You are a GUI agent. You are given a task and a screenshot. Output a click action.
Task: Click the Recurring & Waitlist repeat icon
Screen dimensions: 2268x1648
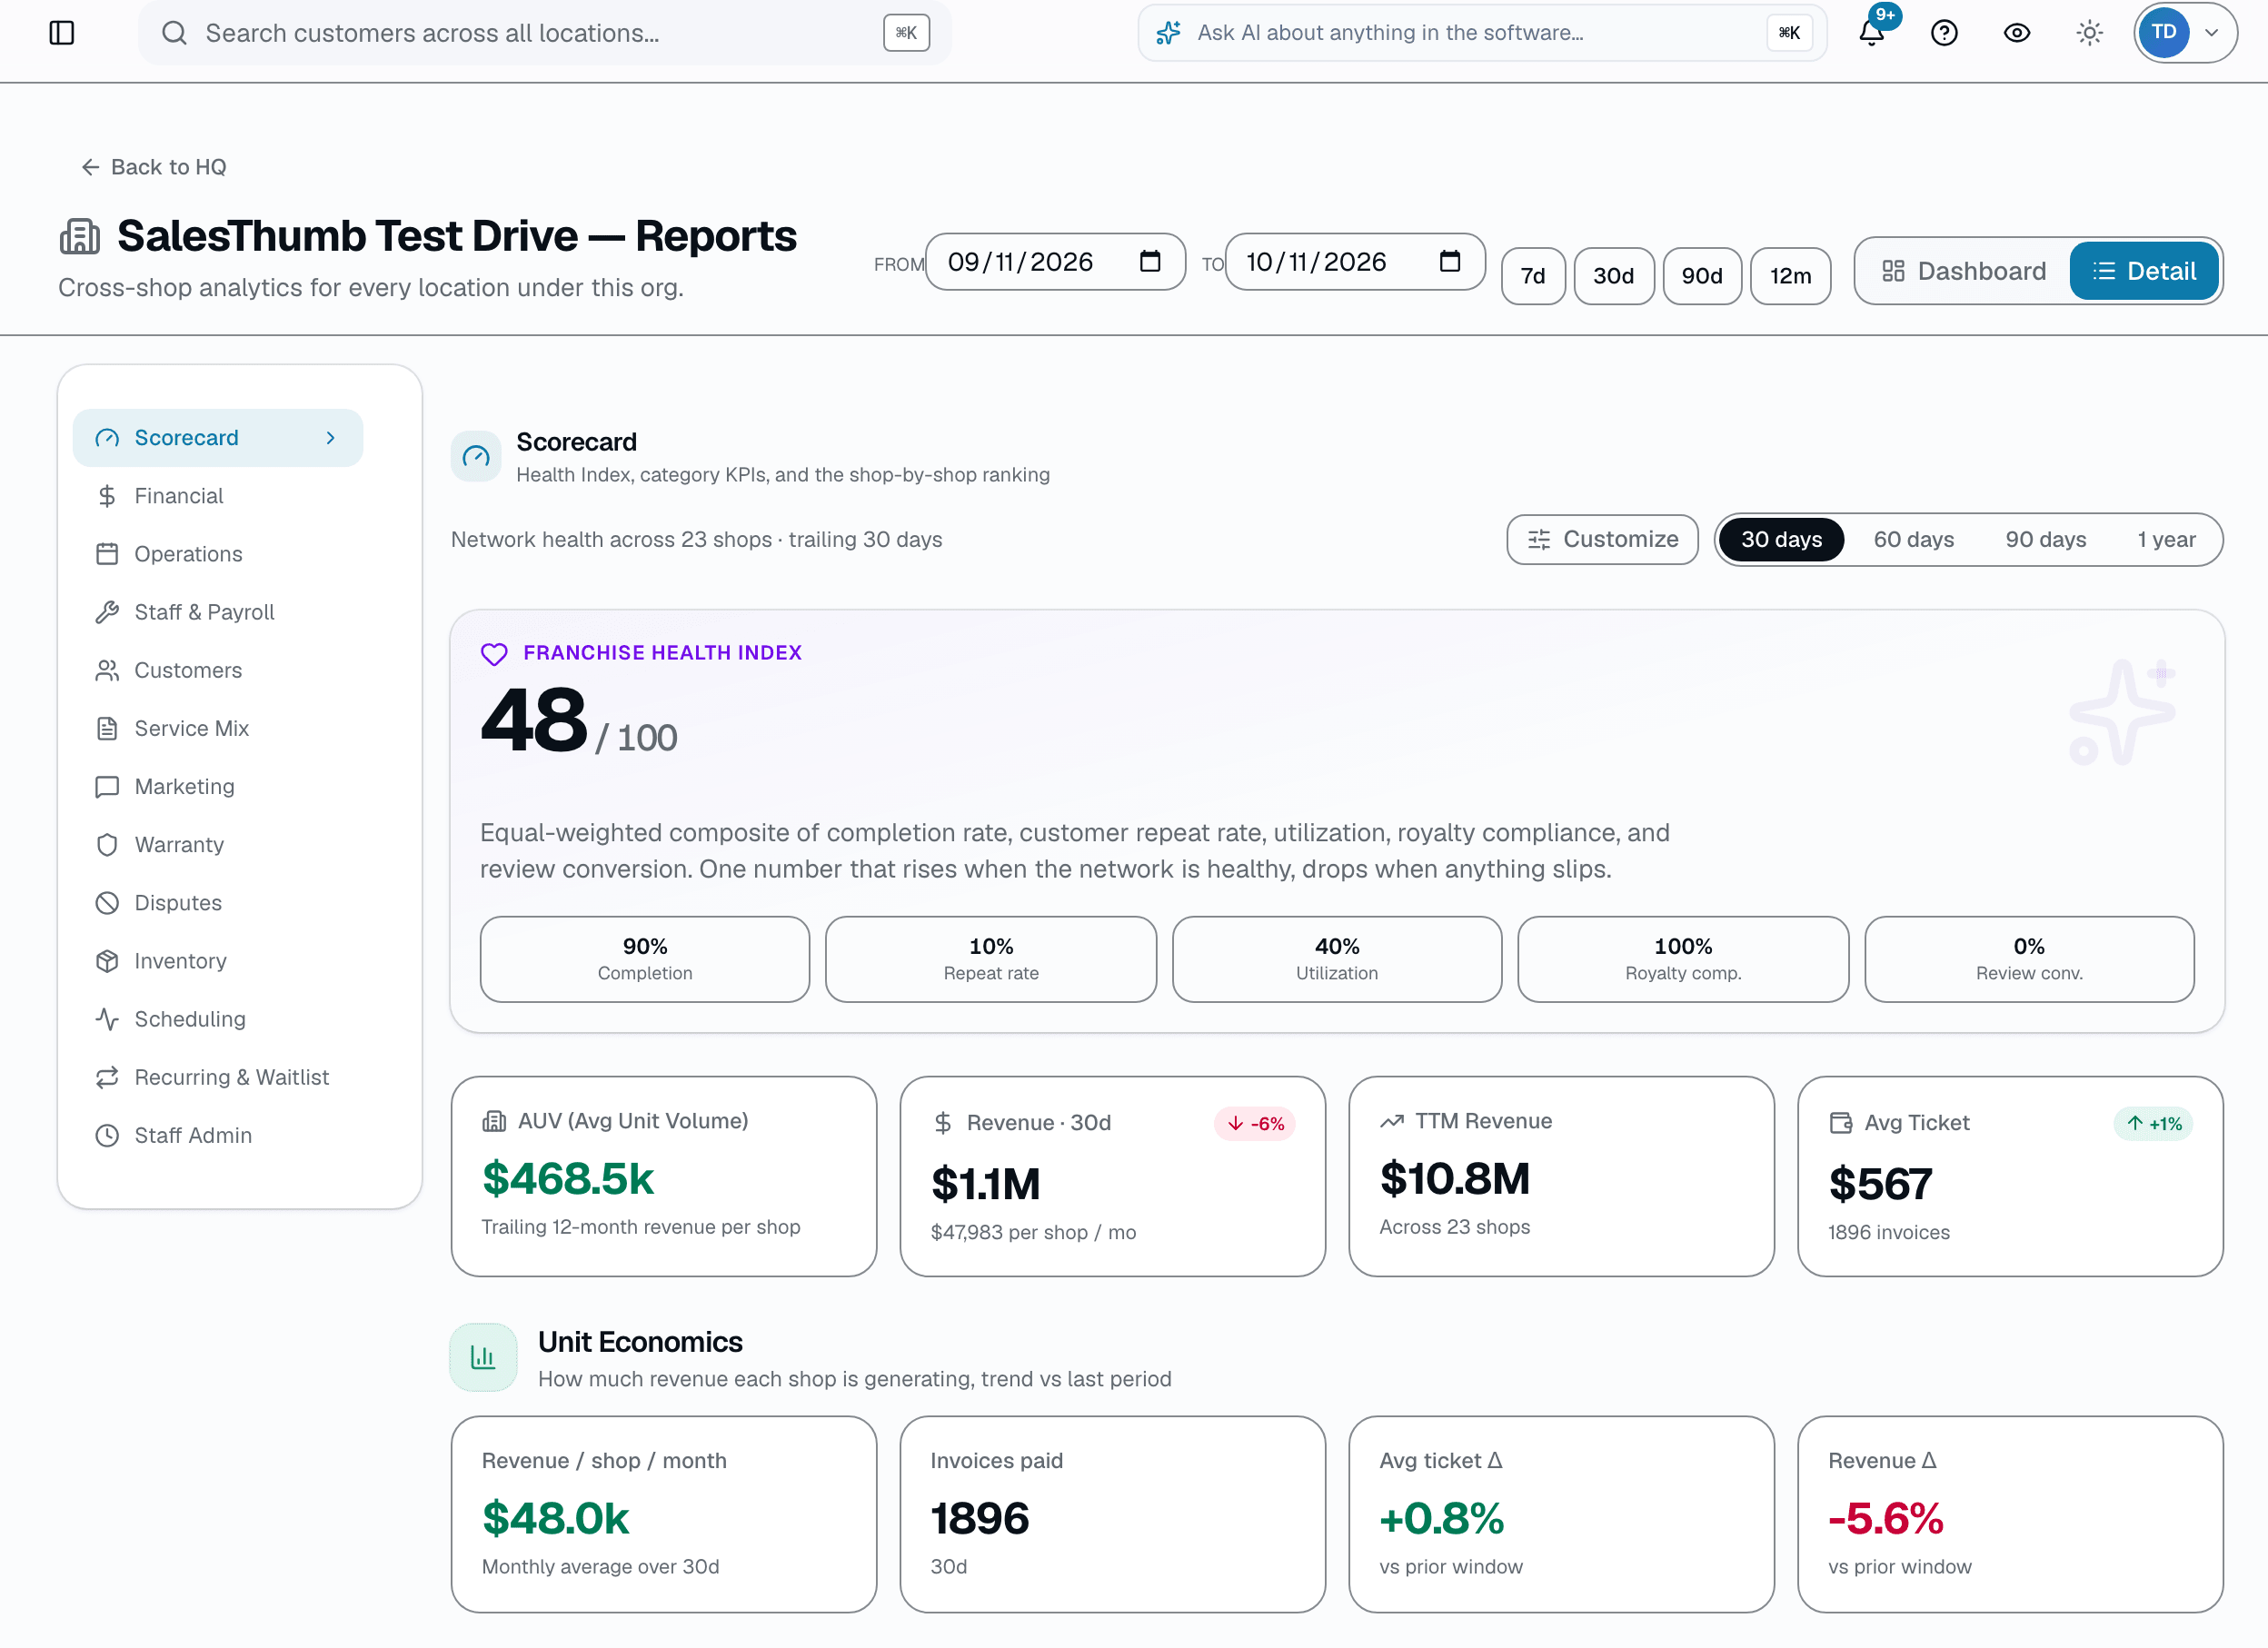[x=107, y=1077]
